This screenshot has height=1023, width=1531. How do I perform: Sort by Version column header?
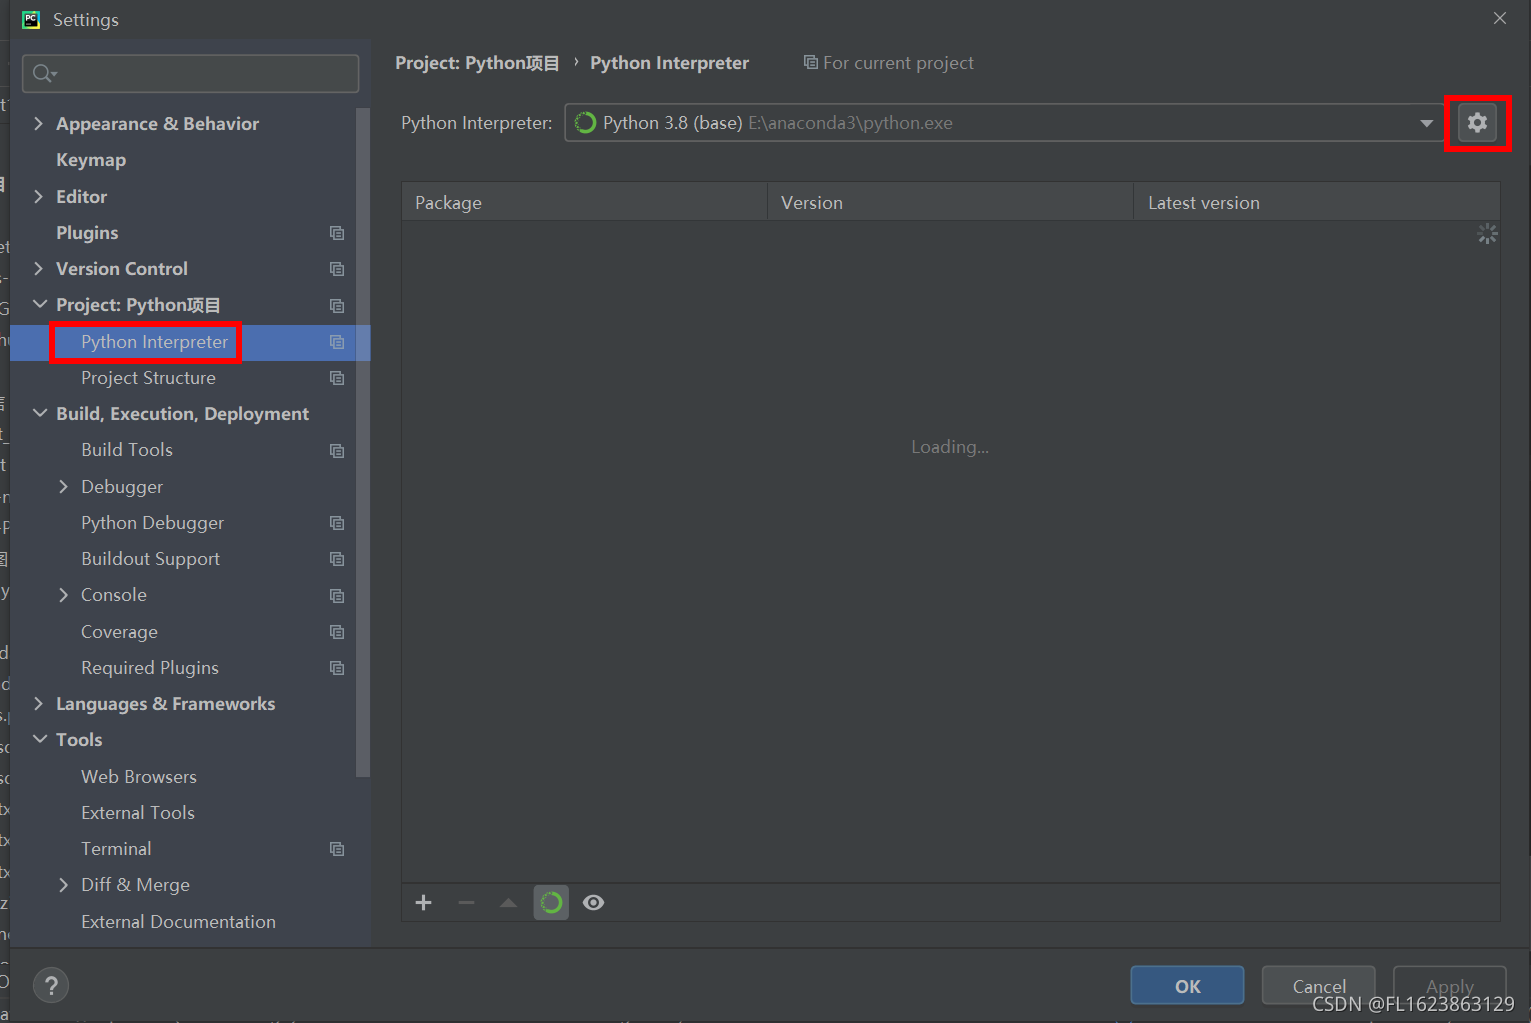(950, 202)
